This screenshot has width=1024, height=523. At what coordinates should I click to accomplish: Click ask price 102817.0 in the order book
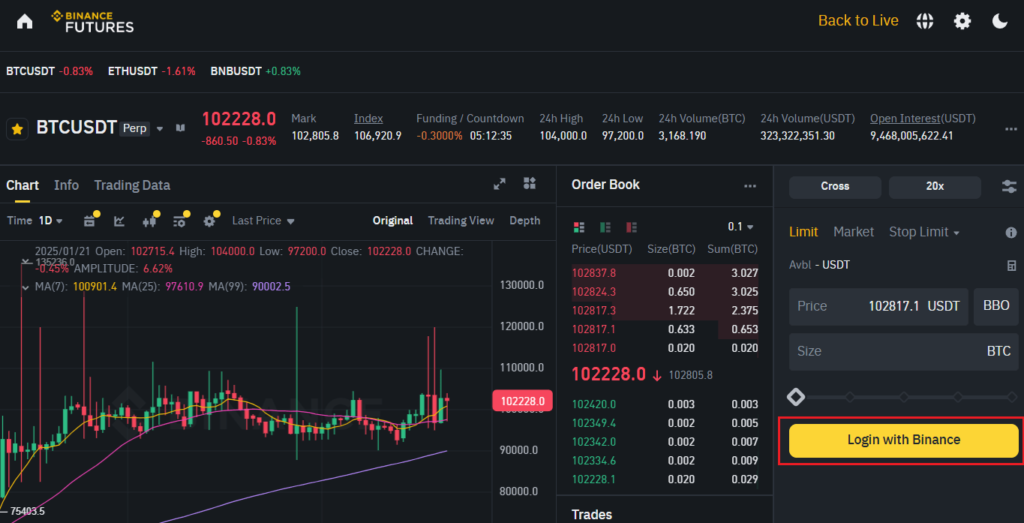point(594,348)
